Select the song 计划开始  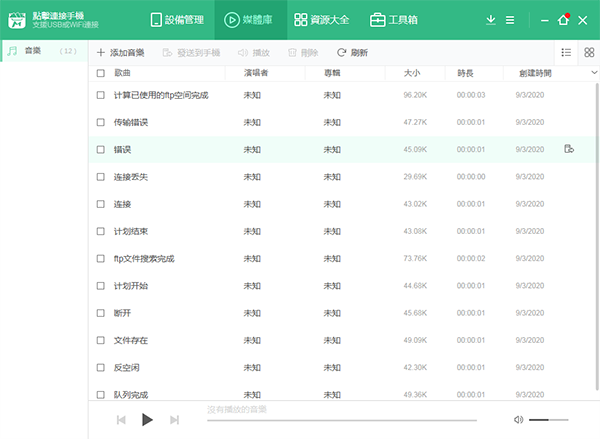(x=131, y=286)
